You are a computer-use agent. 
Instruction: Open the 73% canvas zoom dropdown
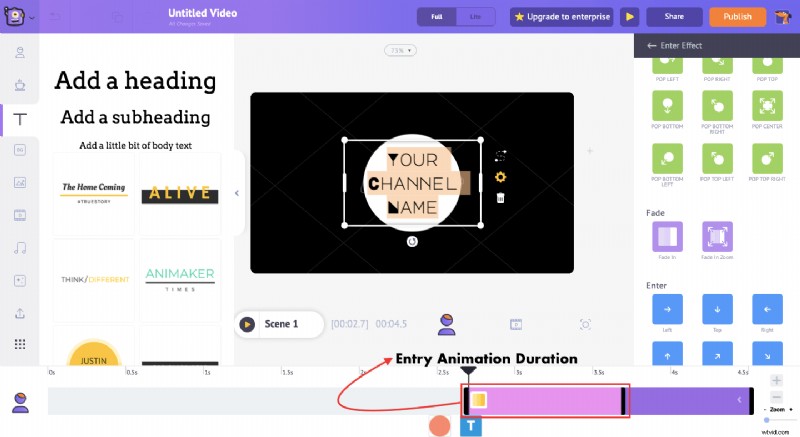400,50
